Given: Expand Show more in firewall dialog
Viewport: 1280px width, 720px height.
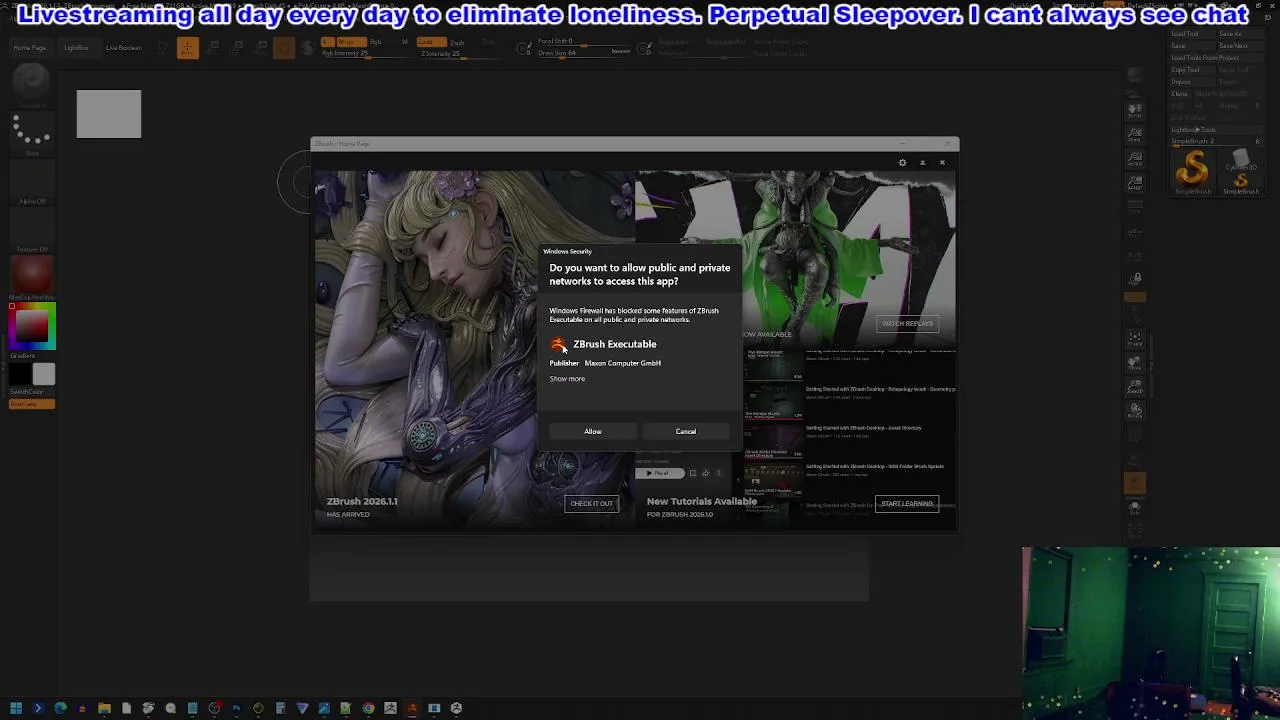Looking at the screenshot, I should point(567,379).
